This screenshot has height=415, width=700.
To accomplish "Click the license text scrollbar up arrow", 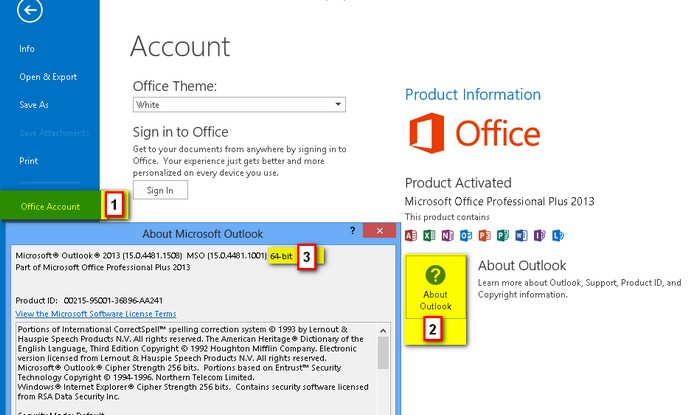I will 383,331.
